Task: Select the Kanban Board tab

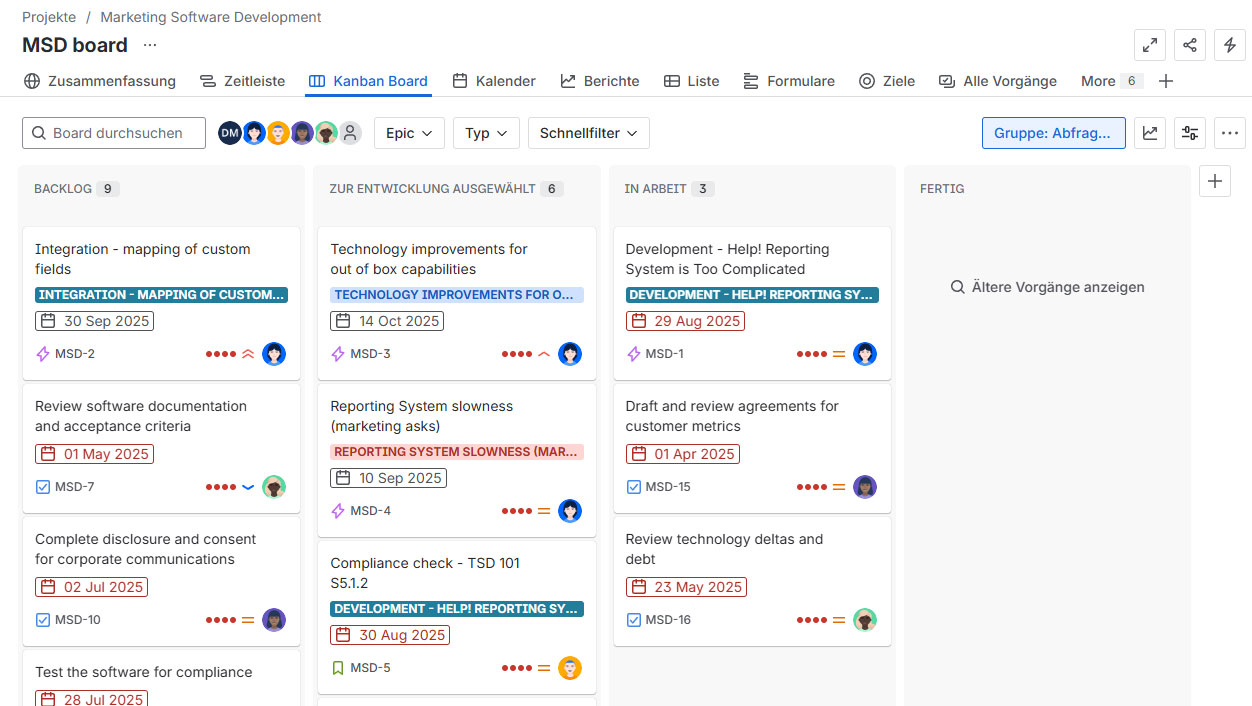Action: pyautogui.click(x=368, y=81)
